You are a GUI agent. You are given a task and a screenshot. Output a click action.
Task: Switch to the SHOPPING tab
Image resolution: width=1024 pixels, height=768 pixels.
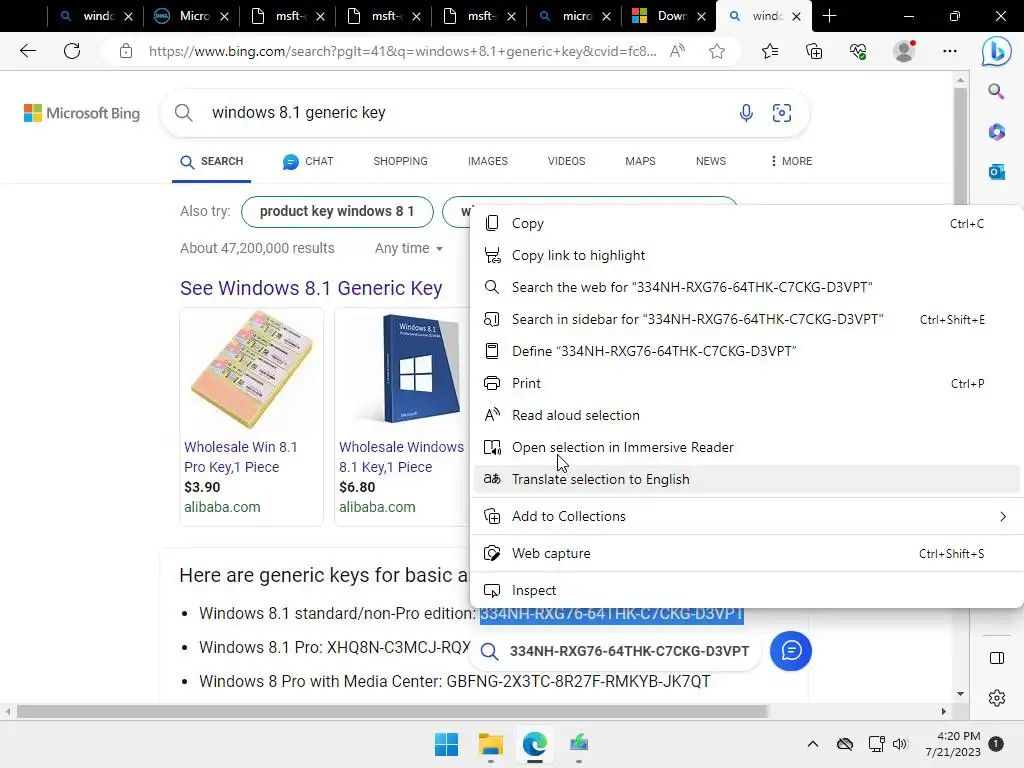click(400, 161)
